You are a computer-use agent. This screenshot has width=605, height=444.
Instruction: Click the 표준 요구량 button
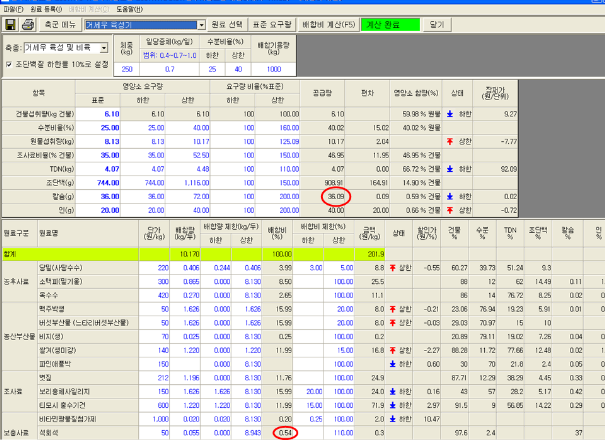pos(272,25)
